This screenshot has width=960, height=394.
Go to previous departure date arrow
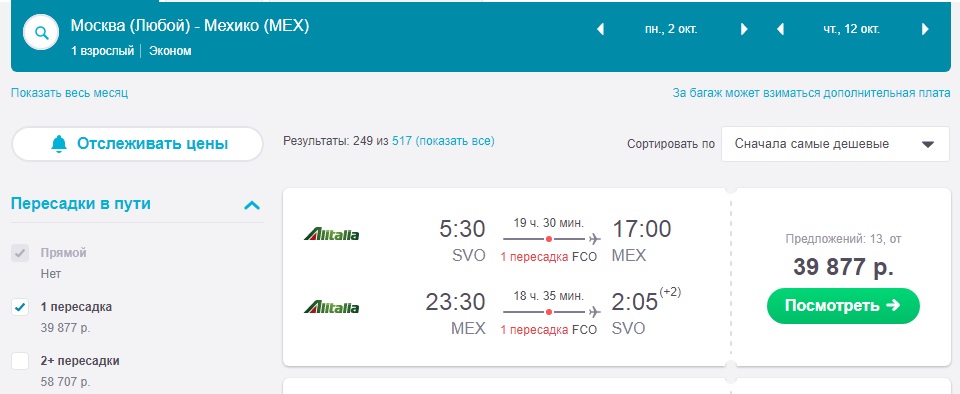click(x=601, y=29)
